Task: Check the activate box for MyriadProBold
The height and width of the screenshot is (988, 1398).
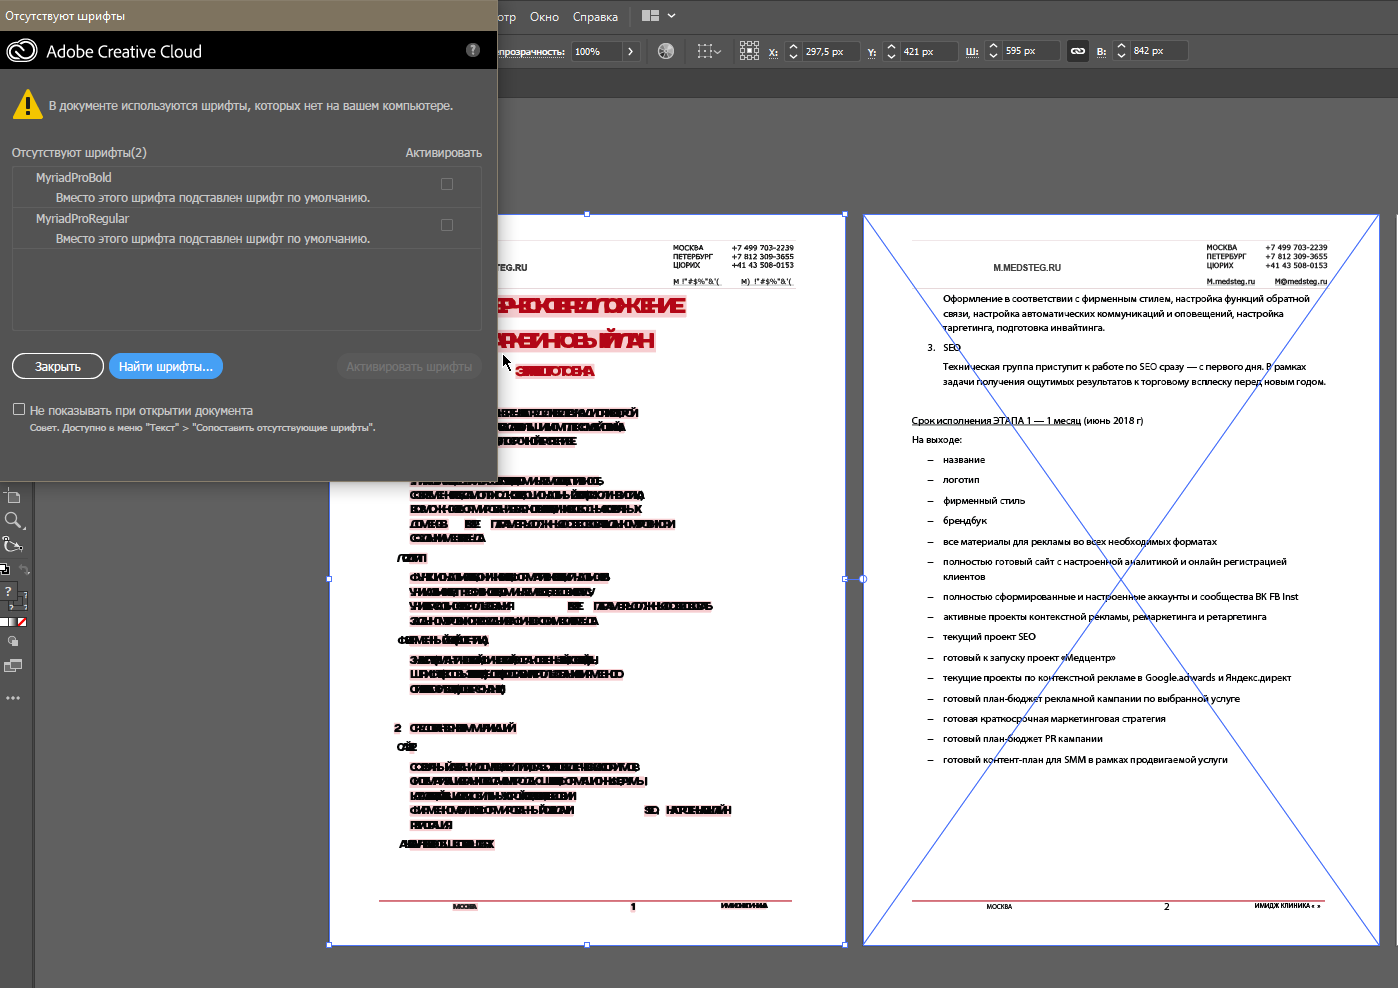Action: pyautogui.click(x=447, y=184)
